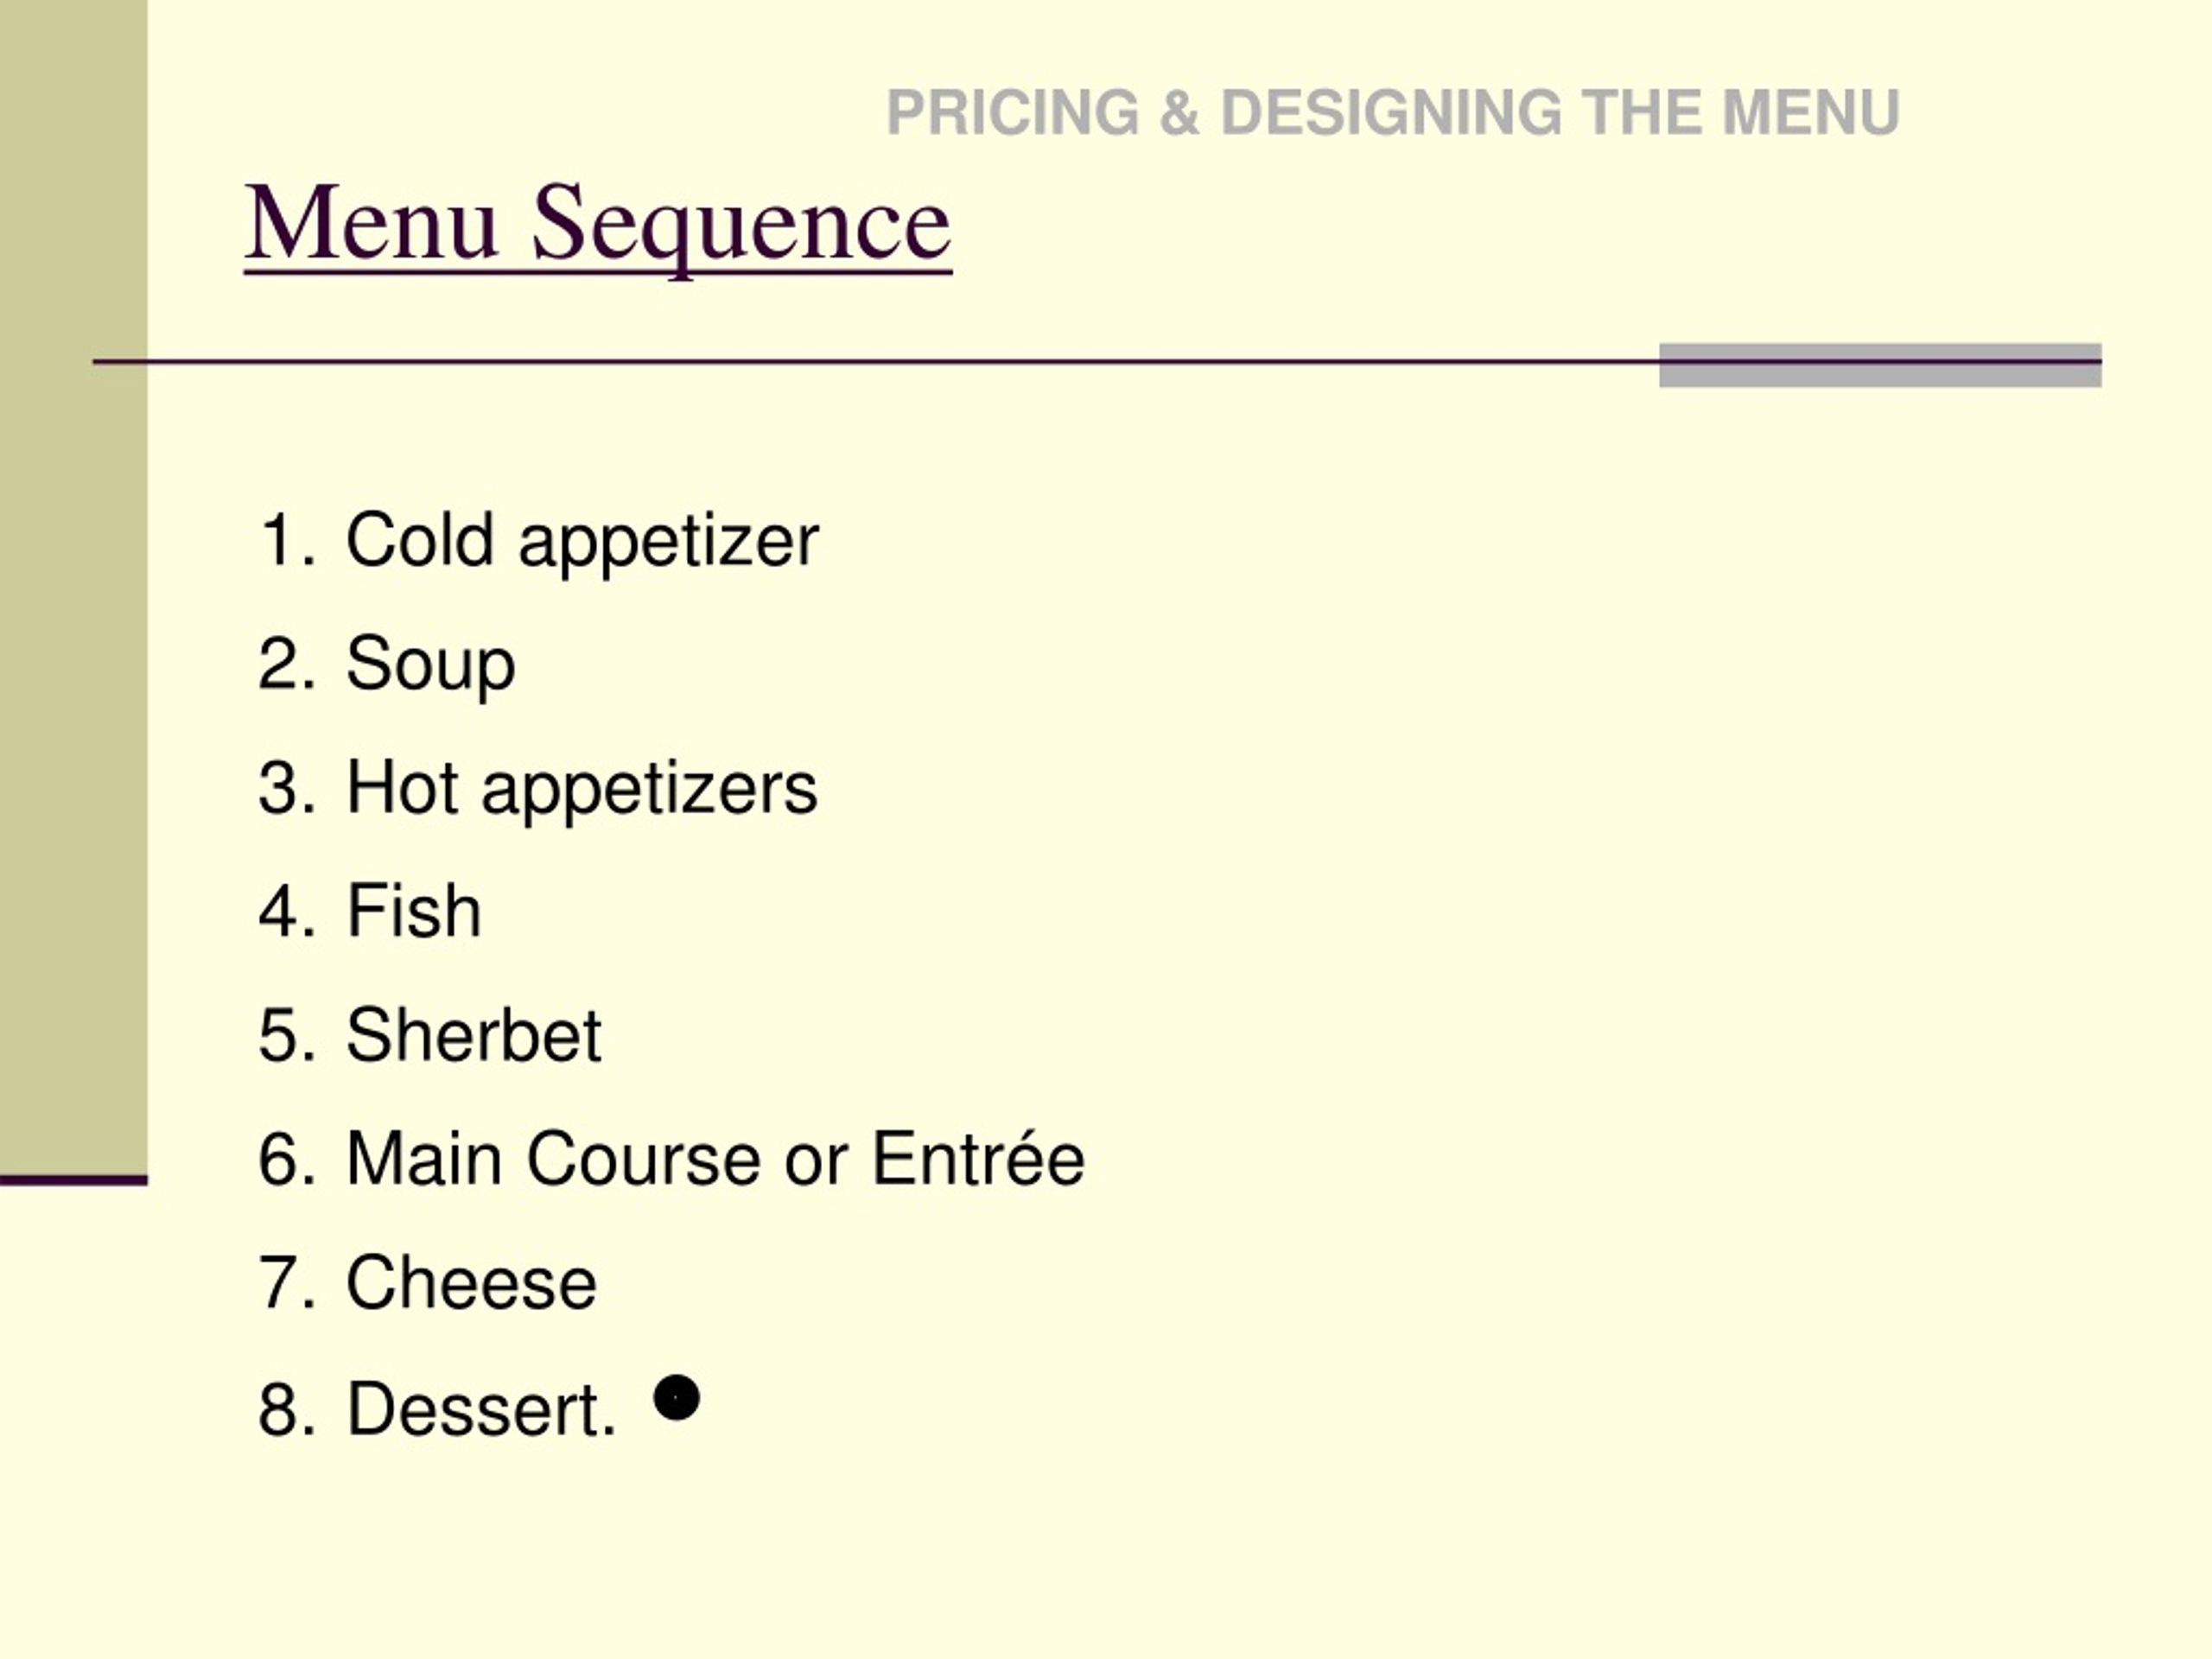Click the PRICING & DESIGNING THE MENU header
2212x1659 pixels.
(x=1392, y=112)
